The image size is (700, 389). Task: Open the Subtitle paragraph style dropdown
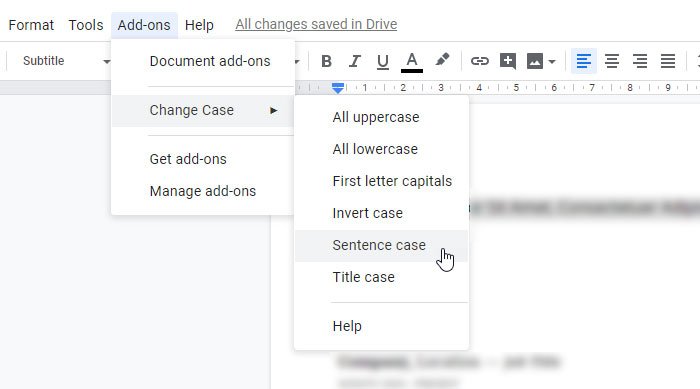65,61
